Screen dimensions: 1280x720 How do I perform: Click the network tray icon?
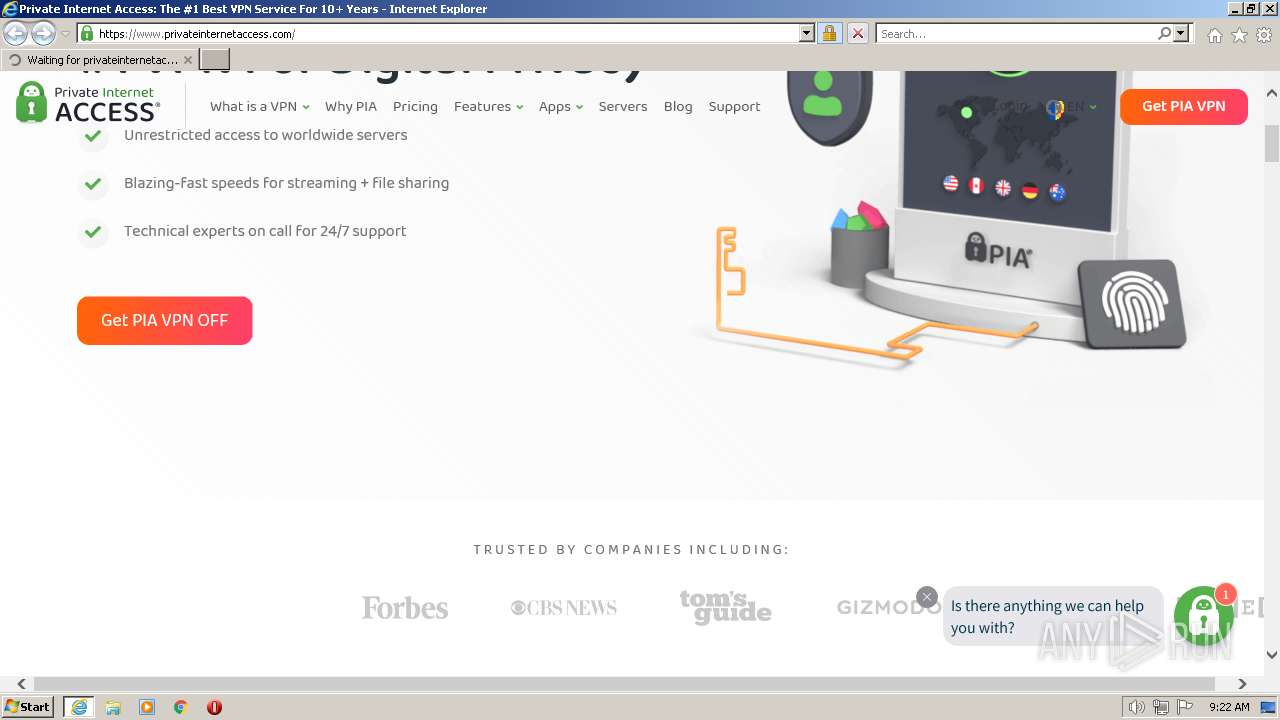point(1161,707)
